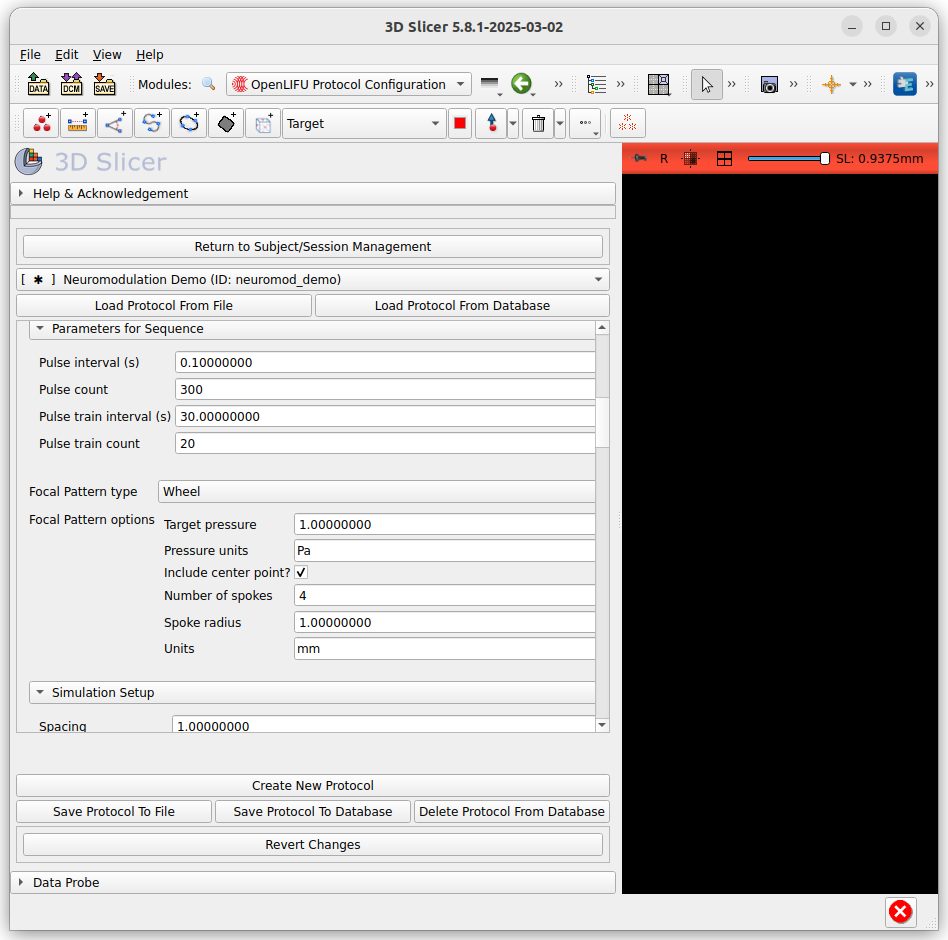Viewport: 948px width, 940px height.
Task: Click the place control point arrow icon
Action: click(x=492, y=123)
